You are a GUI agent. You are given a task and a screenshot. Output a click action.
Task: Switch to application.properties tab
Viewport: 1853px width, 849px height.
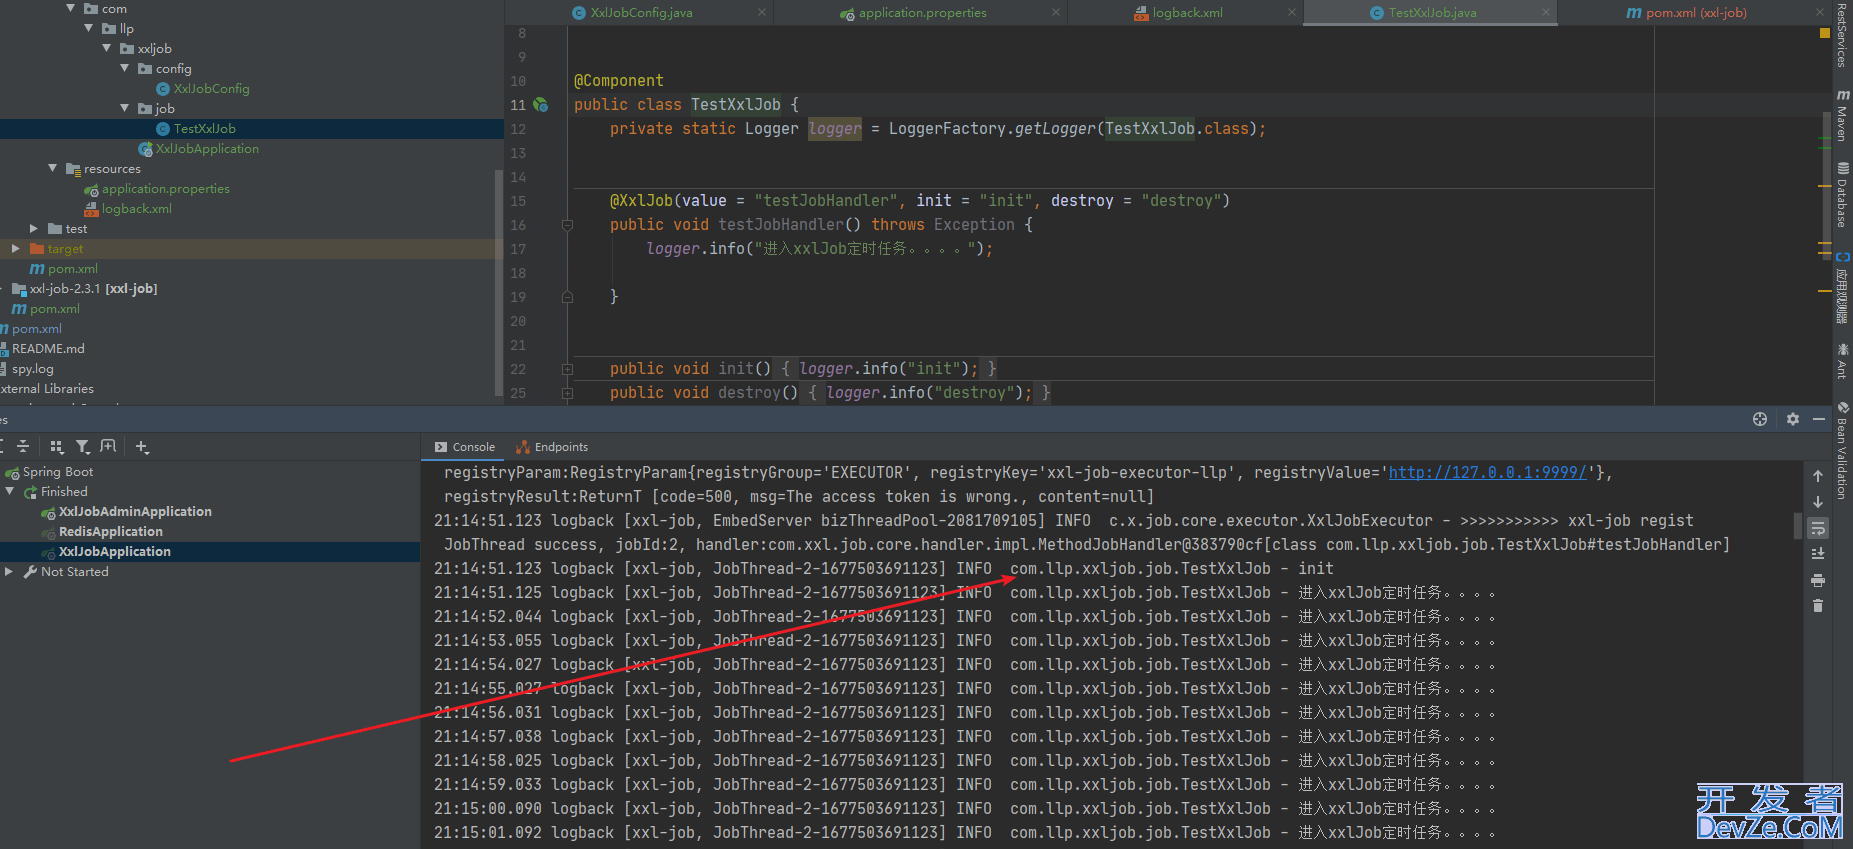click(x=922, y=12)
